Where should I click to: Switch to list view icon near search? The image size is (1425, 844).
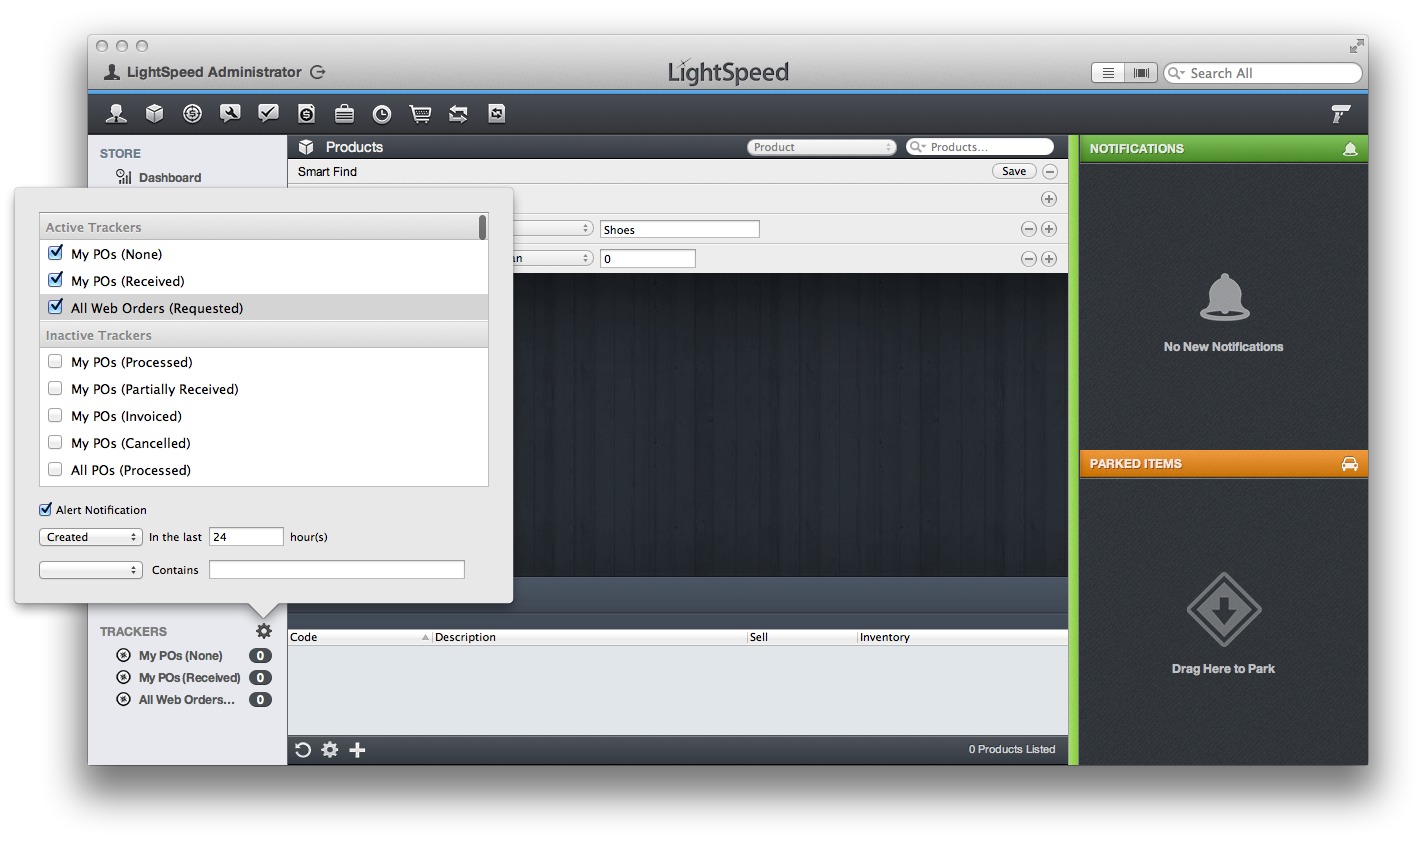[x=1107, y=73]
